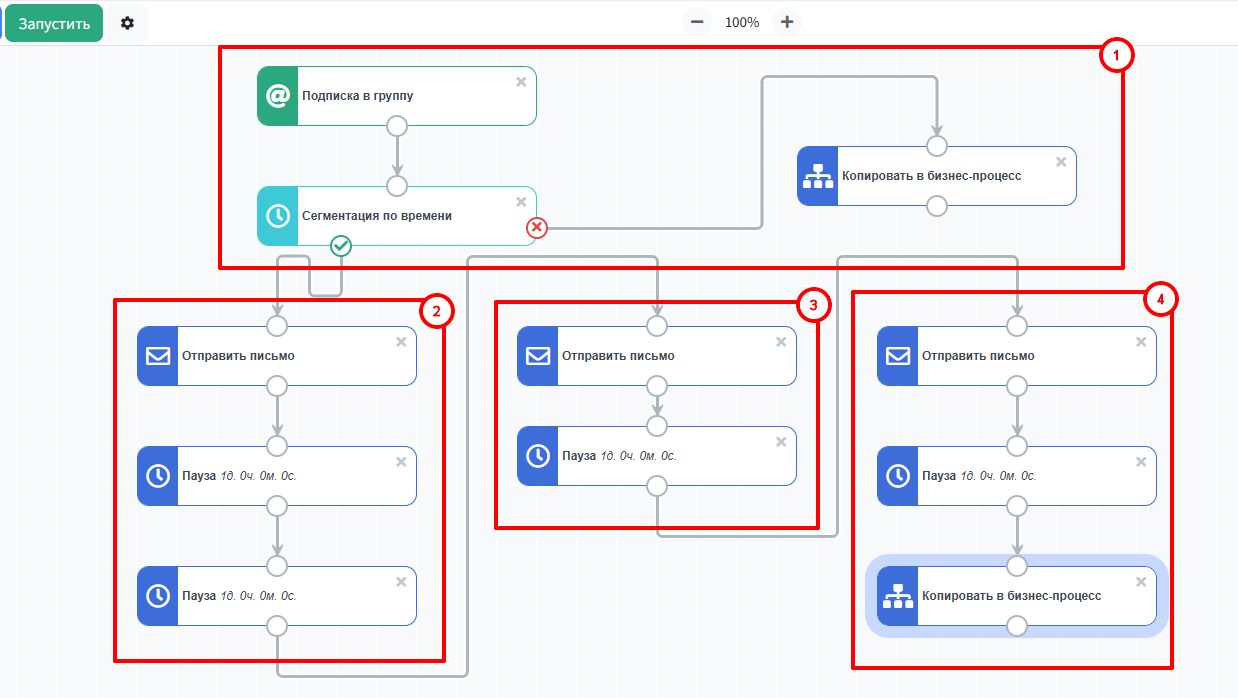The width and height of the screenshot is (1238, 698).
Task: Click the clock icon of Сегментация по времени
Action: 277,216
